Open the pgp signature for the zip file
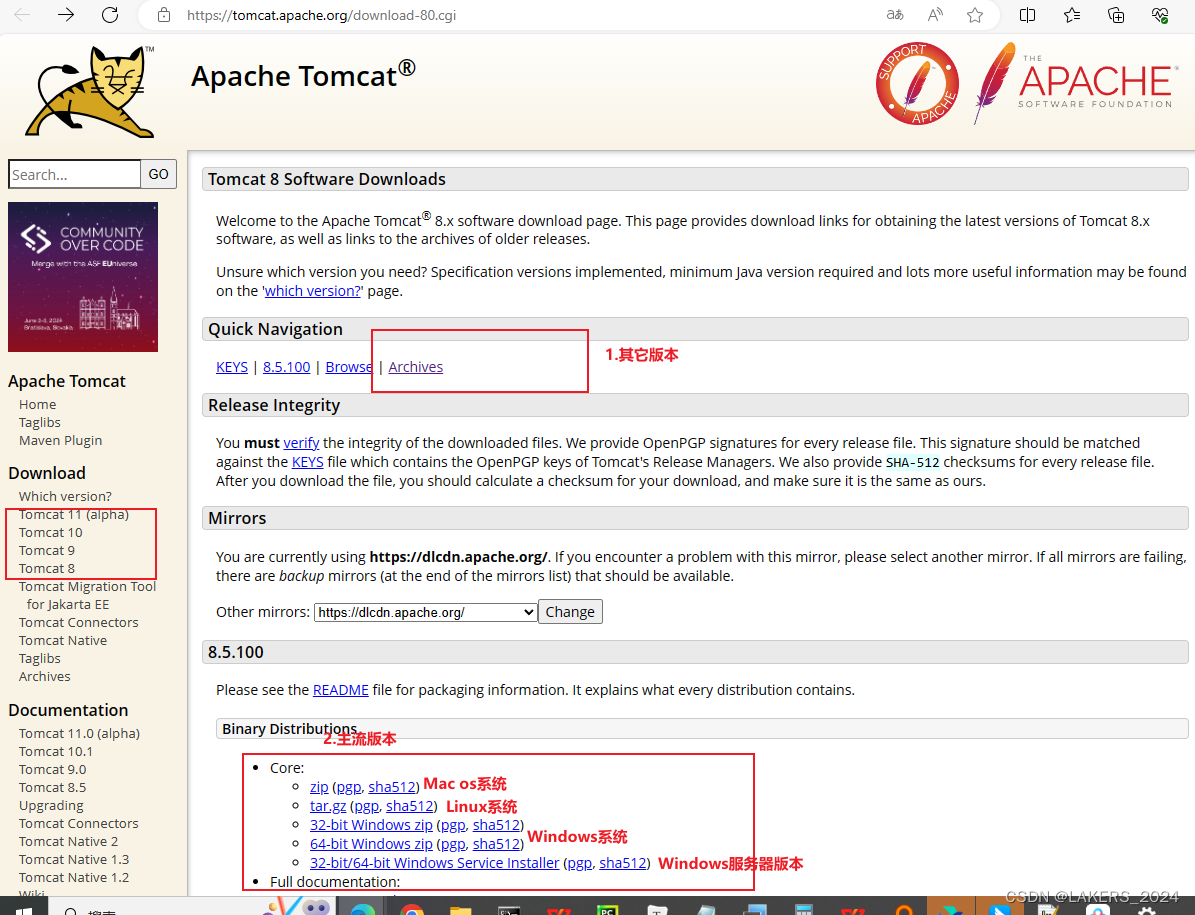 348,787
